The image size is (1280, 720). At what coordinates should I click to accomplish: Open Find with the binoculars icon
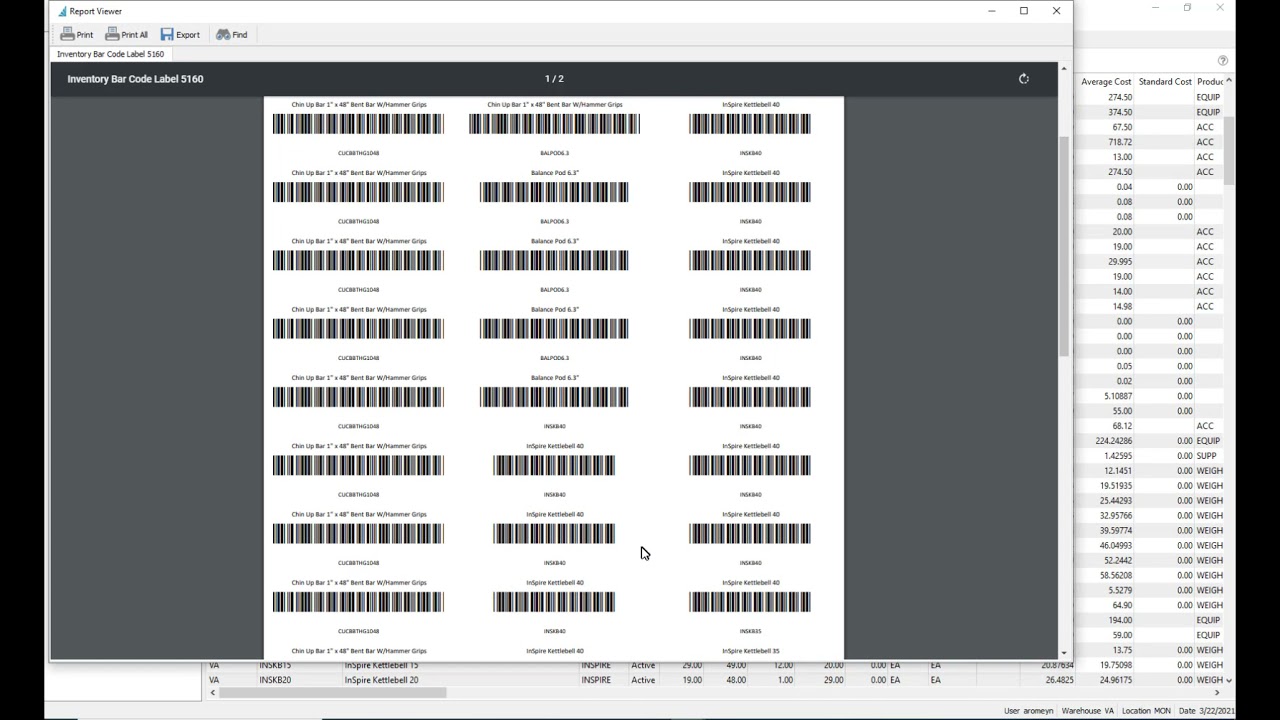tap(232, 35)
